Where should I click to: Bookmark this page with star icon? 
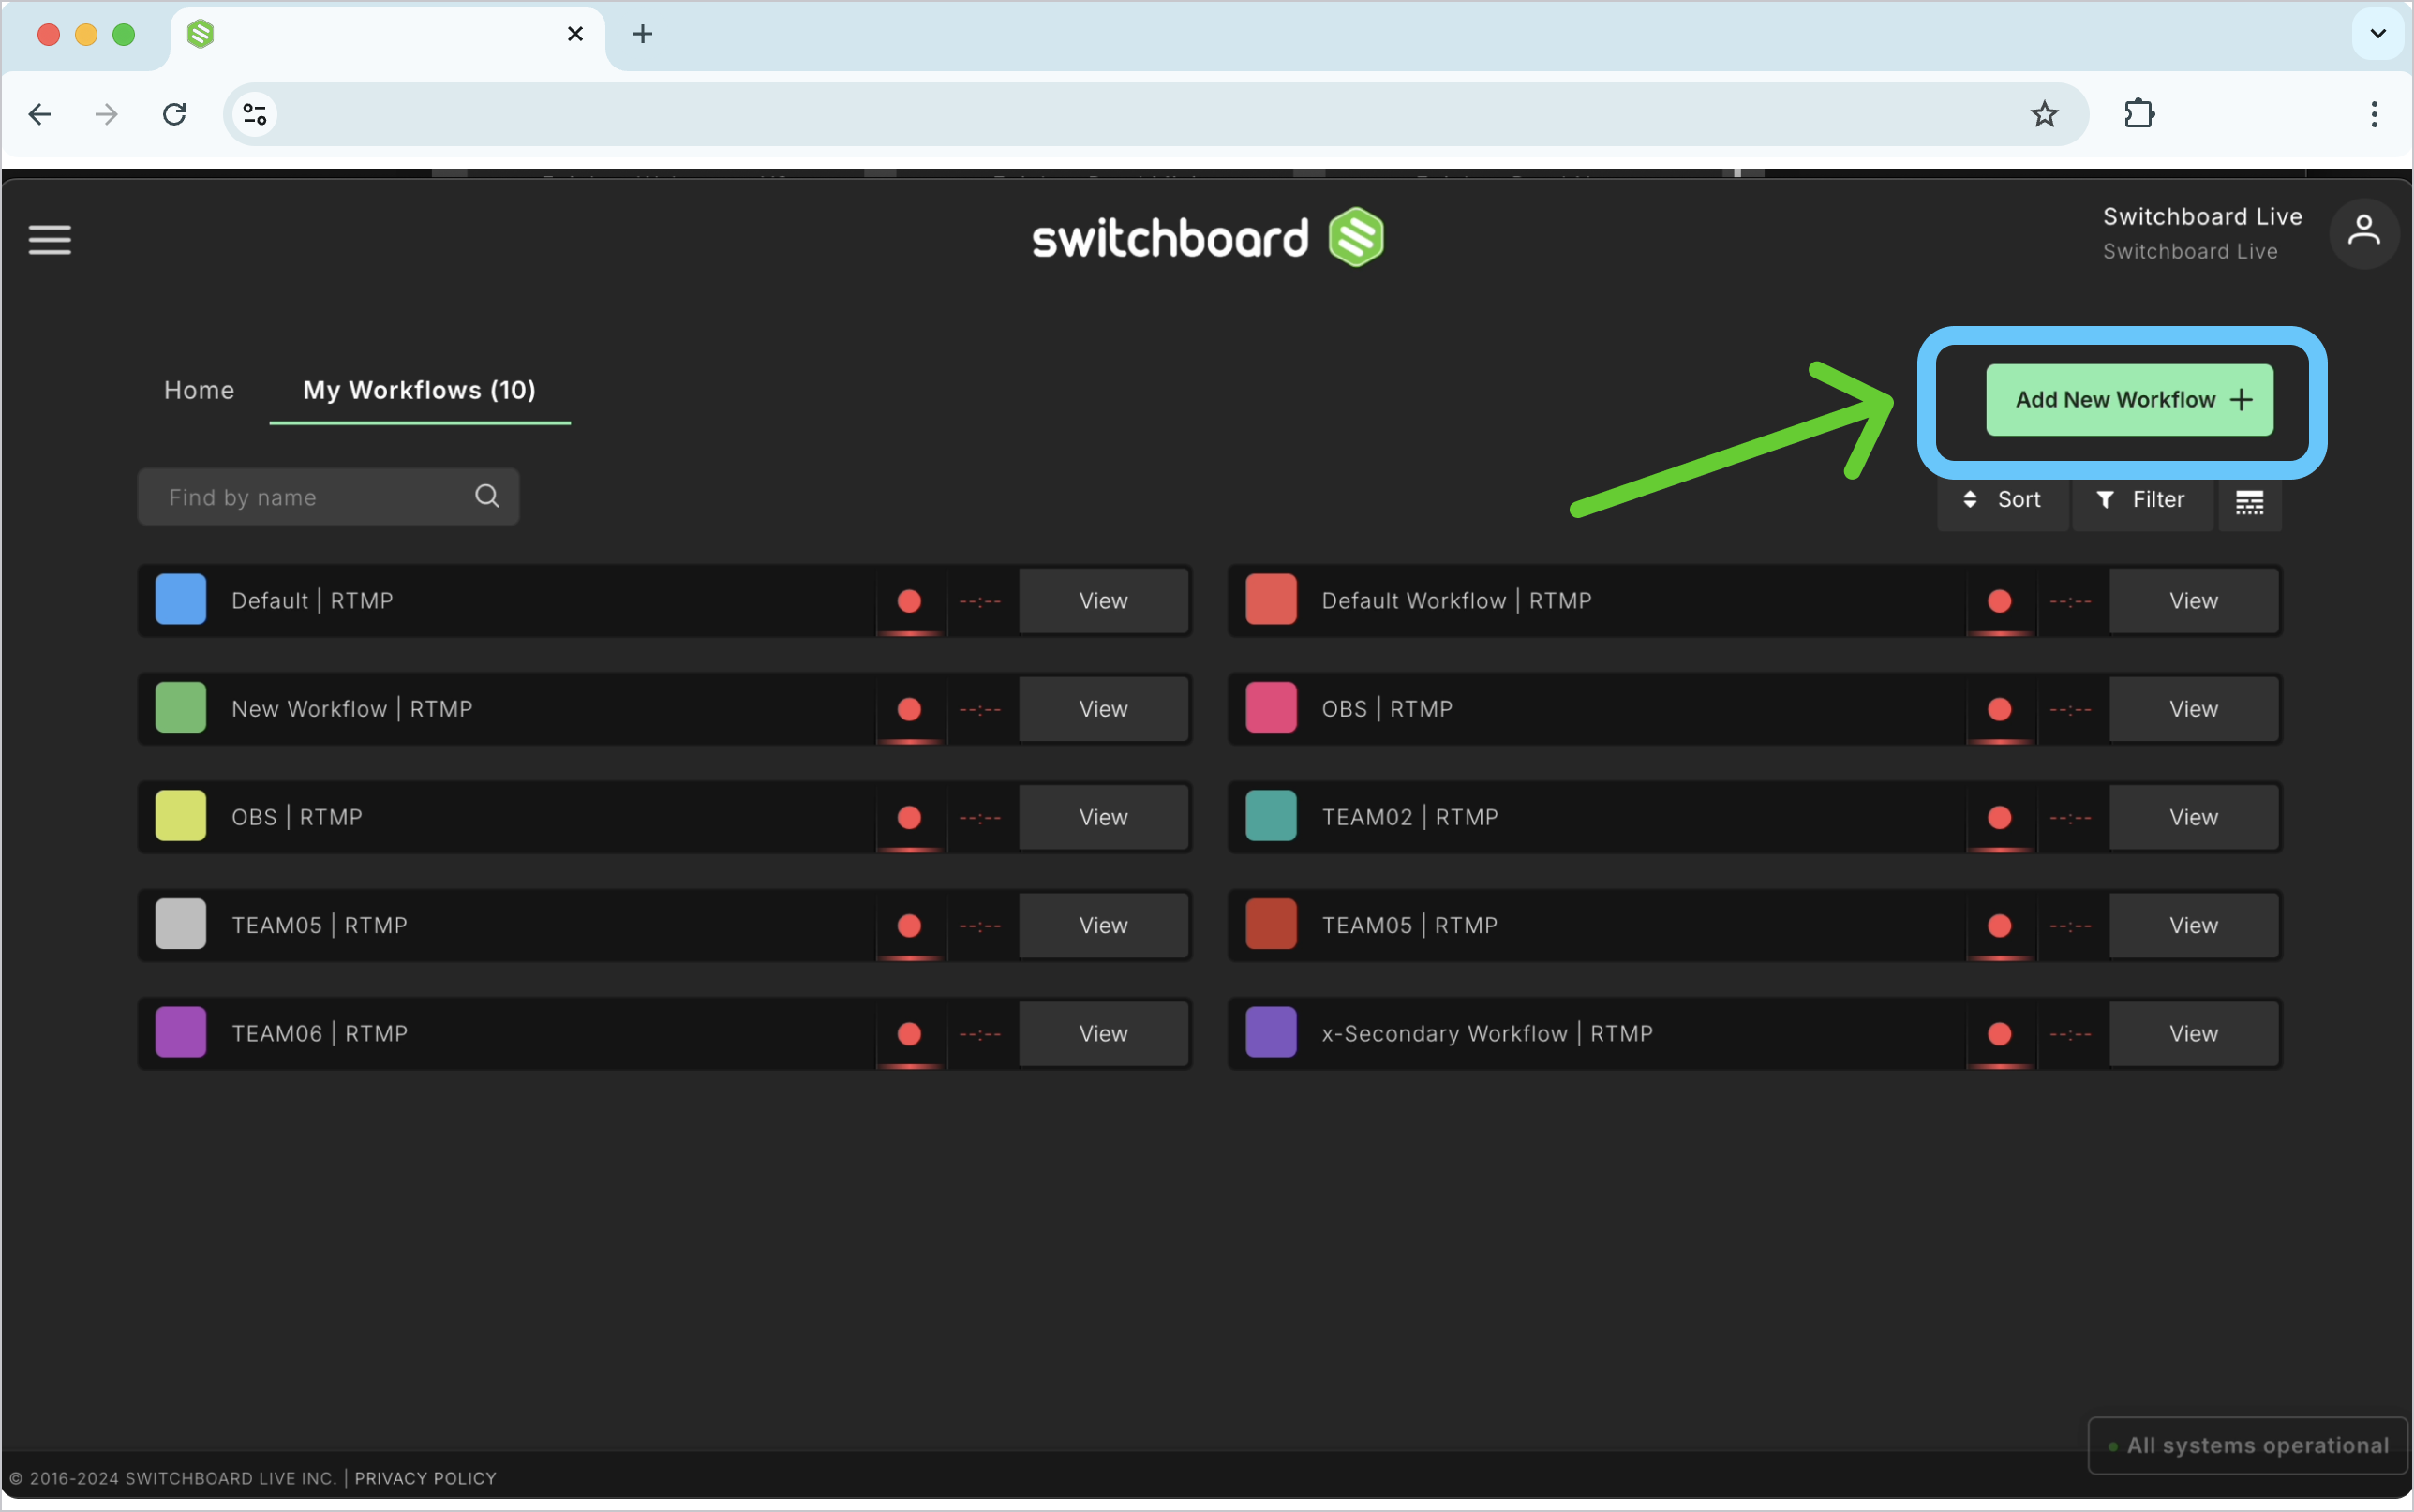tap(2044, 114)
